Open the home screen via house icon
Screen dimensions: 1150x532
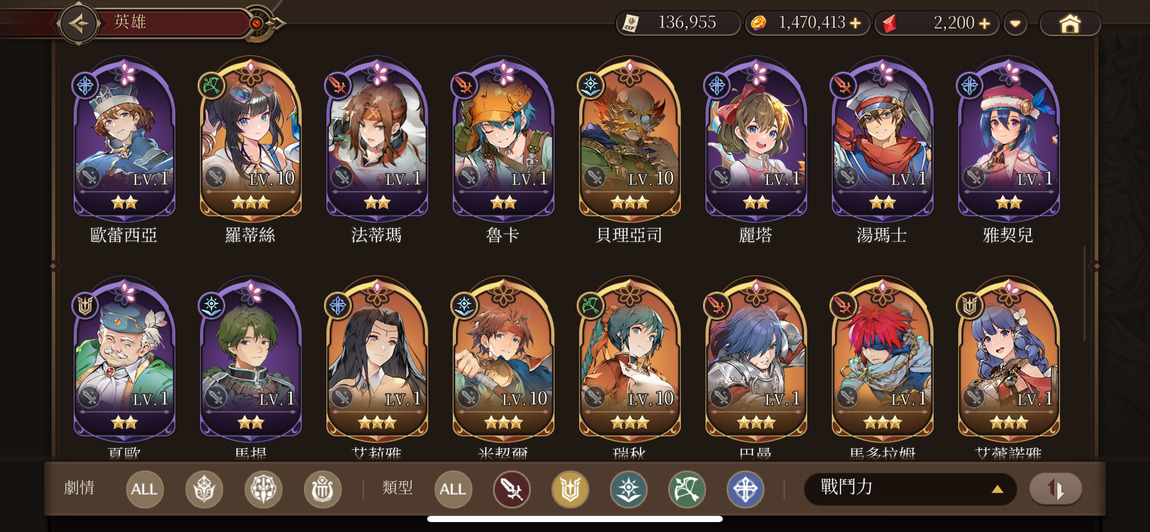[1070, 23]
